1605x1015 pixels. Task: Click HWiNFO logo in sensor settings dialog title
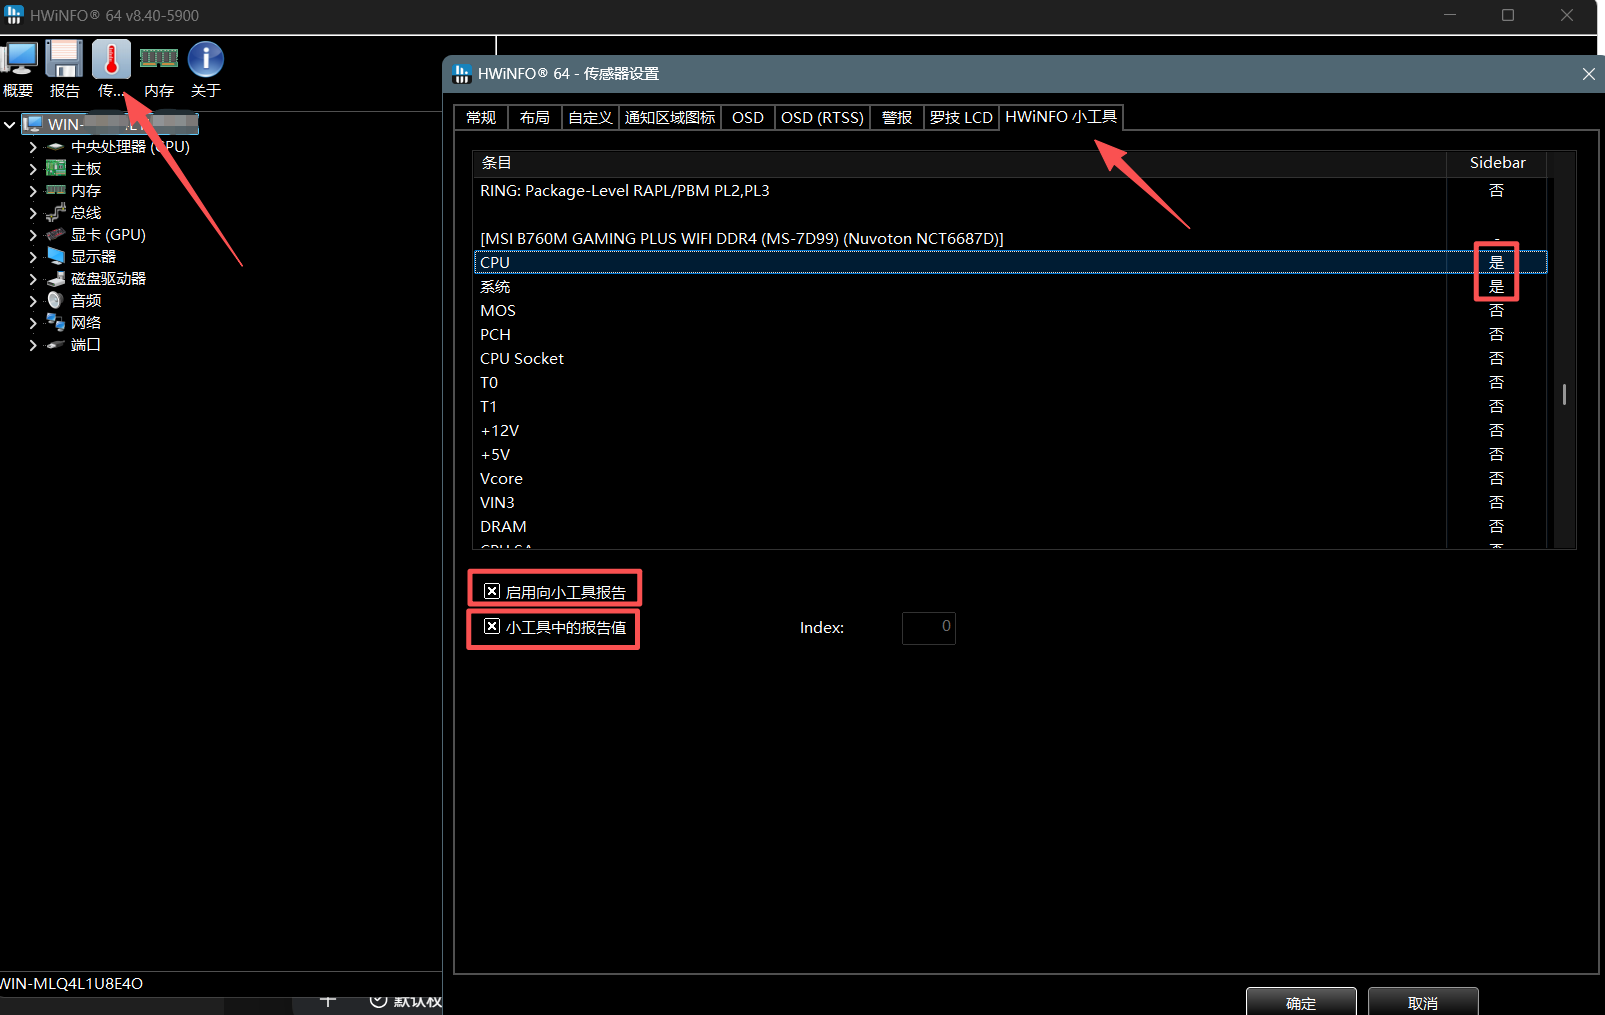pyautogui.click(x=461, y=74)
